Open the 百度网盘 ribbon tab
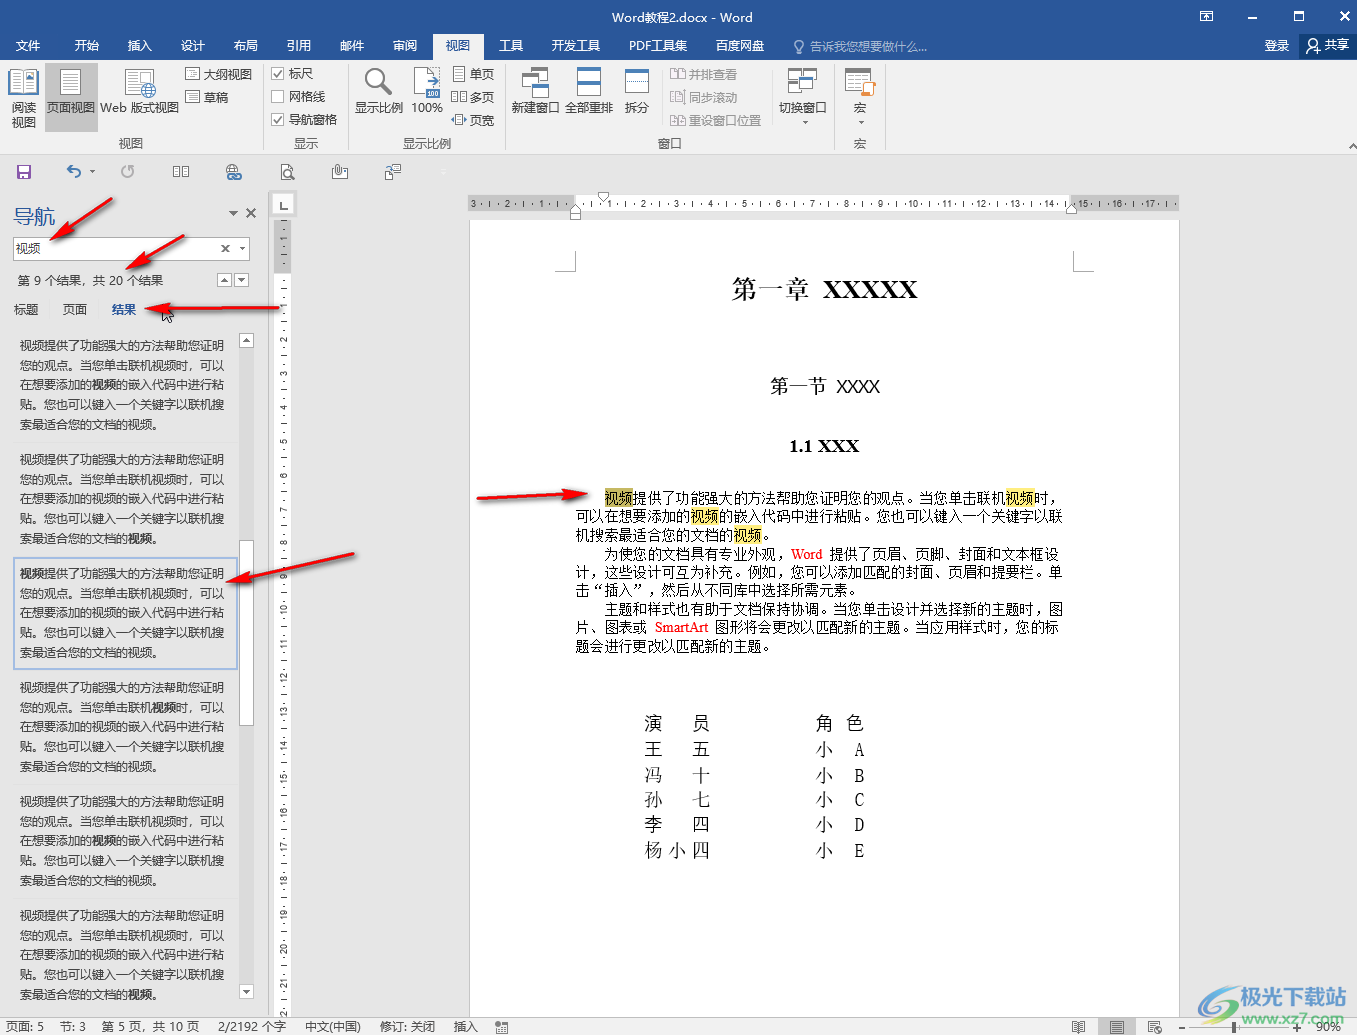The image size is (1357, 1035). tap(740, 46)
